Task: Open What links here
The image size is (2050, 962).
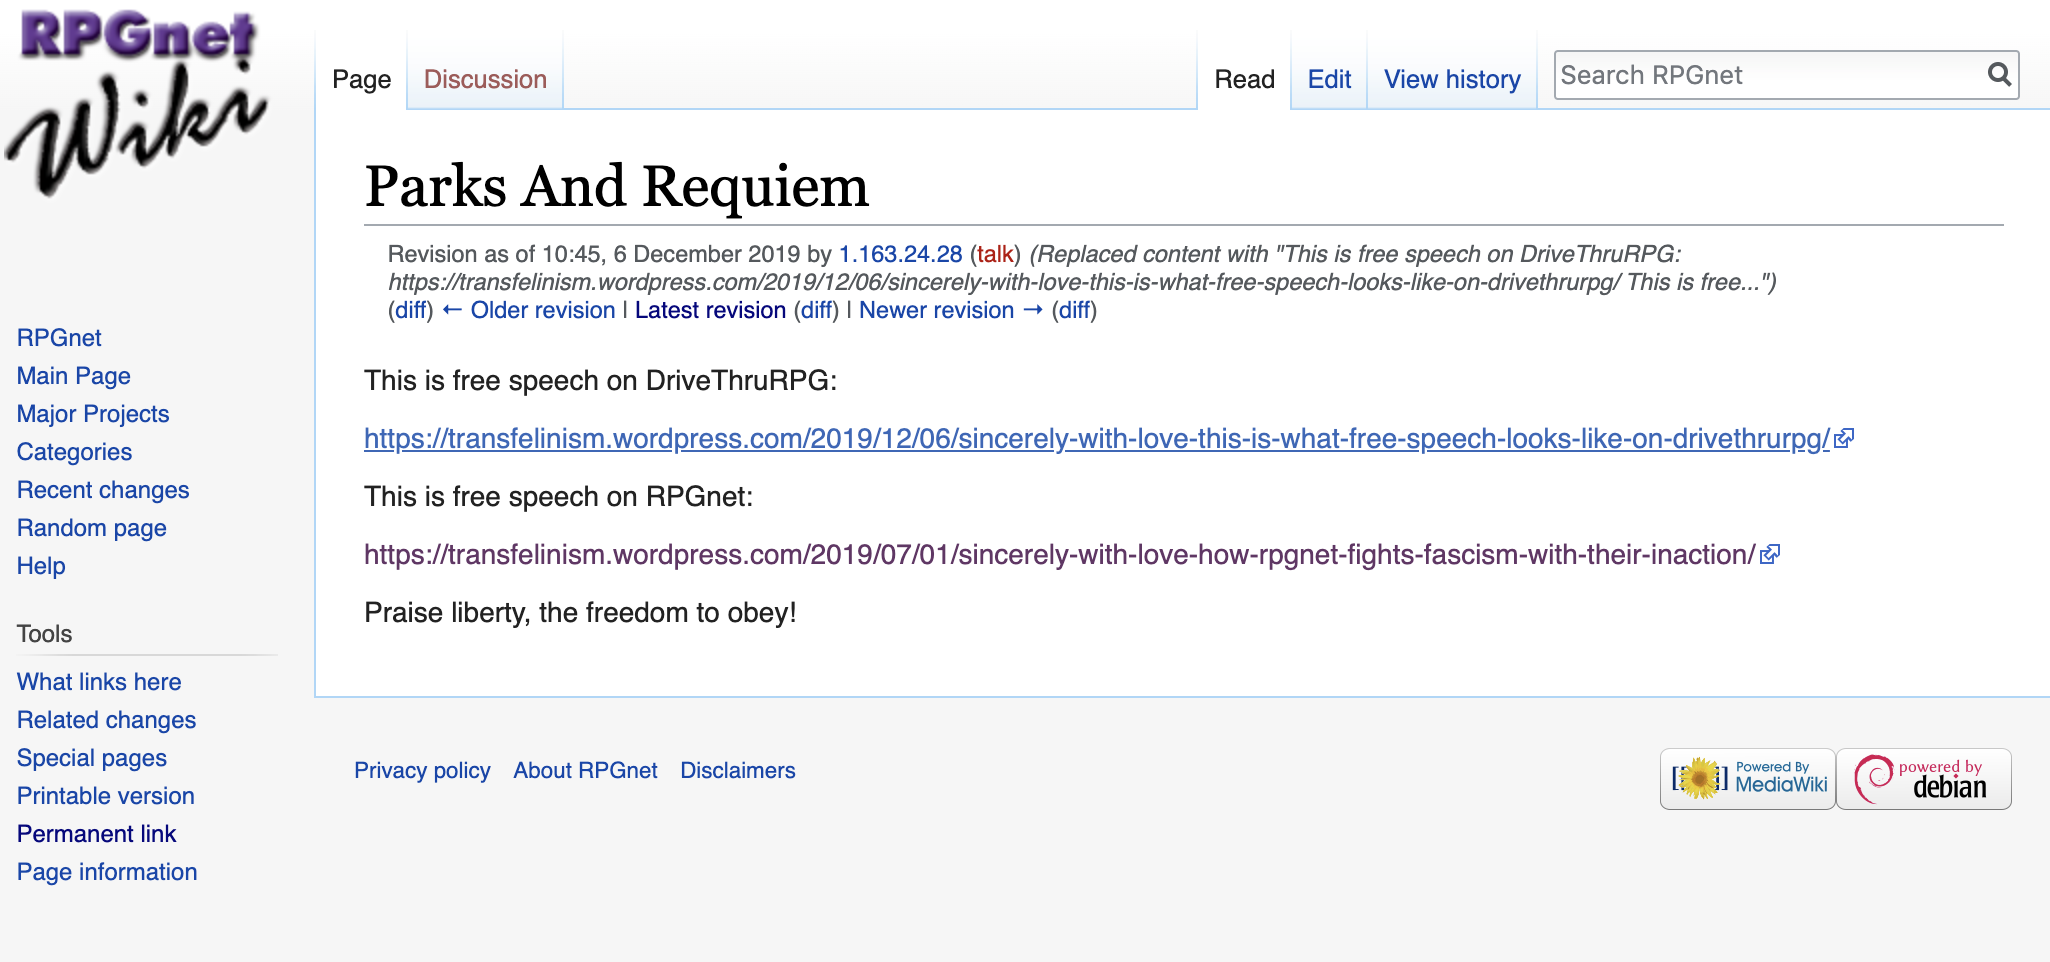Action: pyautogui.click(x=99, y=682)
